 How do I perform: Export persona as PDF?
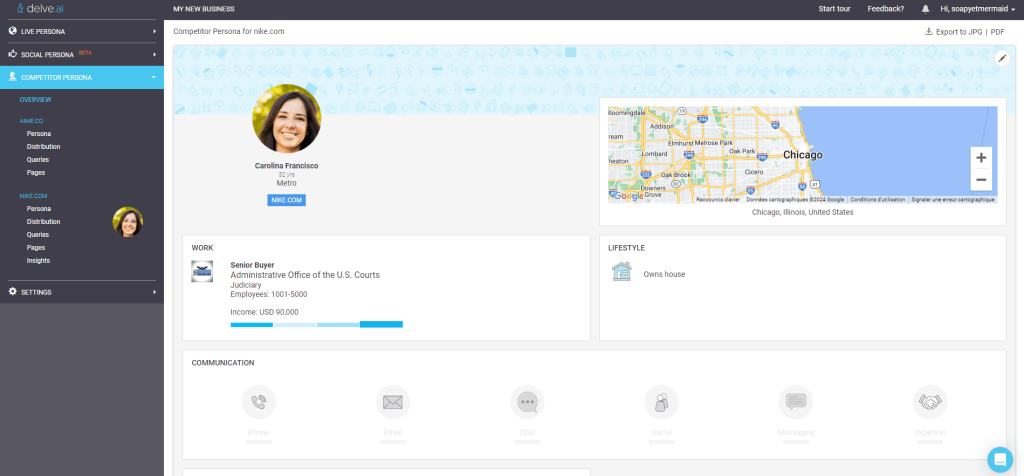coord(997,31)
